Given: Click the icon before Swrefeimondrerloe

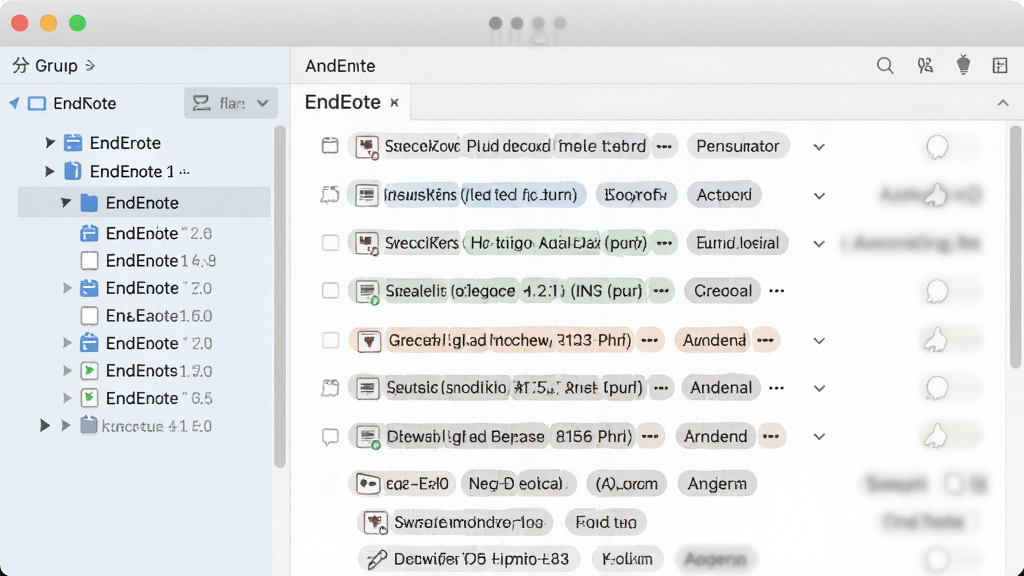Looking at the screenshot, I should (375, 522).
